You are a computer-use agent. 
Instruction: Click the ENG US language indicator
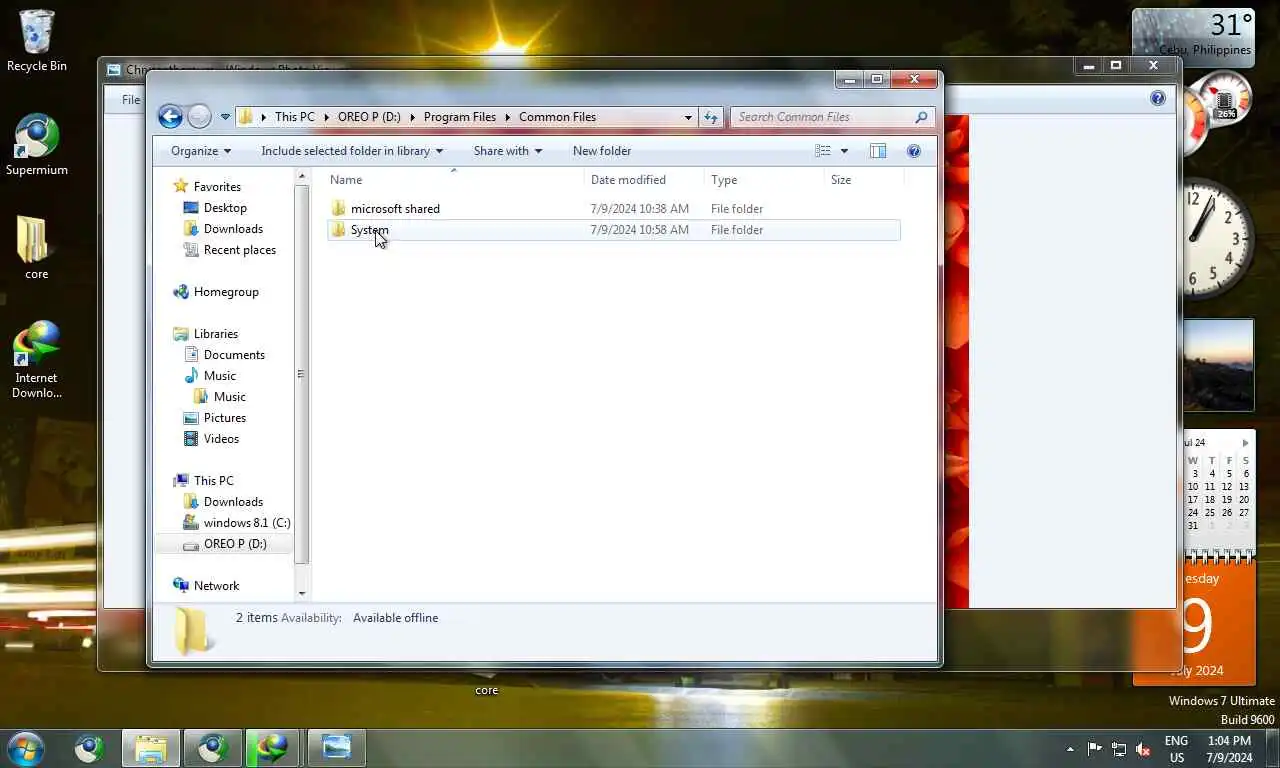[1176, 749]
